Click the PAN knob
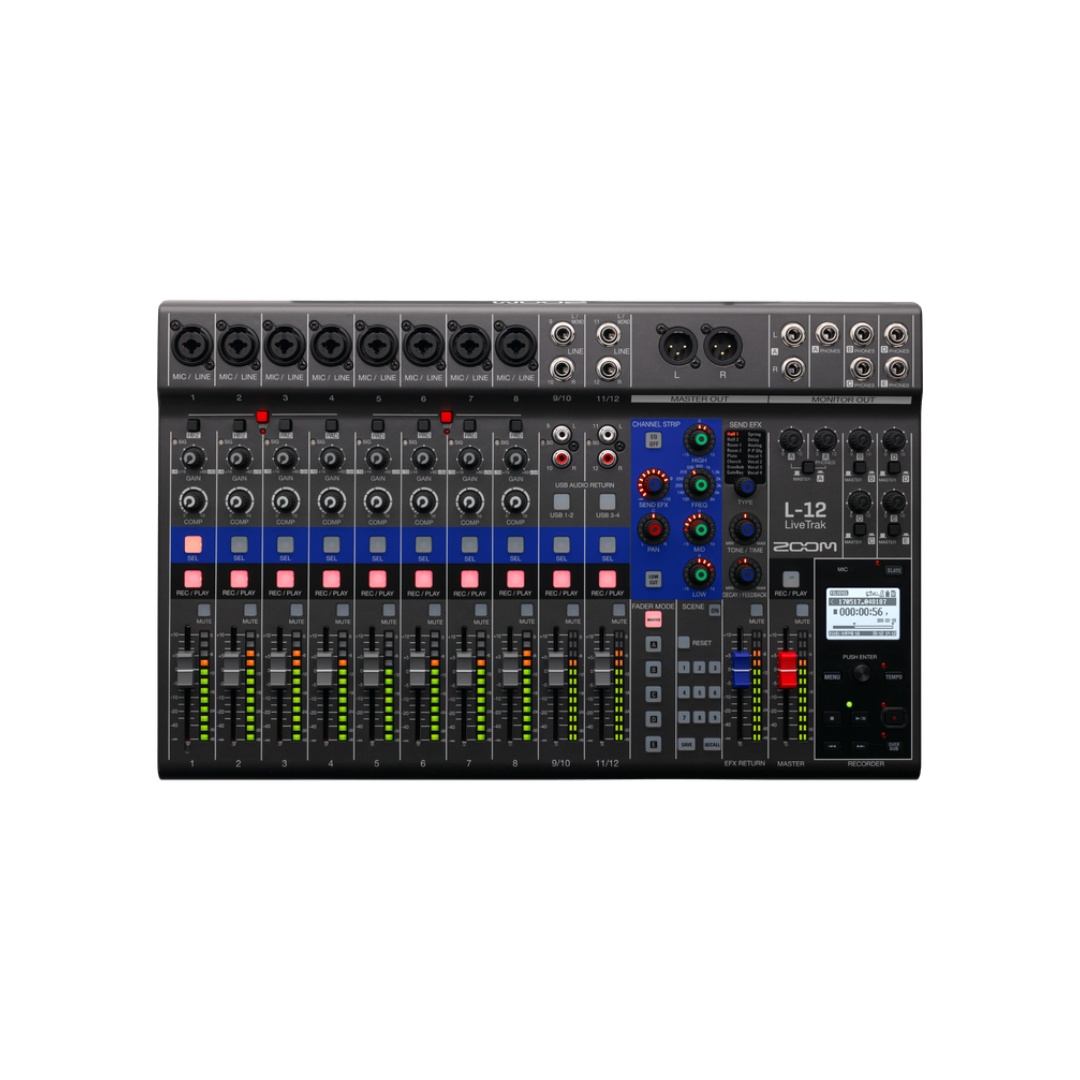This screenshot has height=1080, width=1080. [653, 529]
